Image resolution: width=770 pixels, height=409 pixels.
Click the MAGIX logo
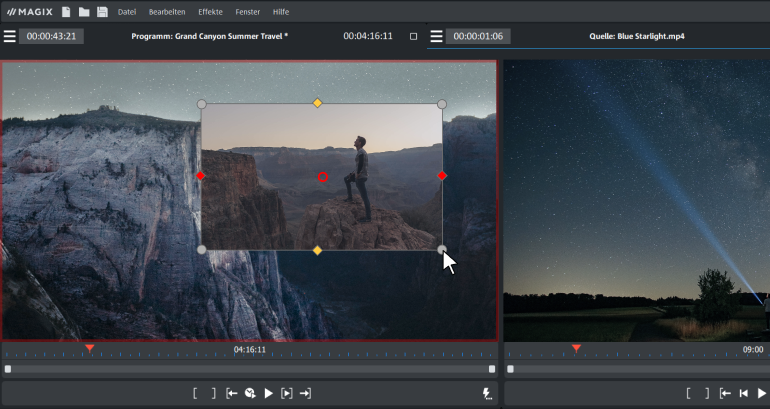(x=29, y=12)
